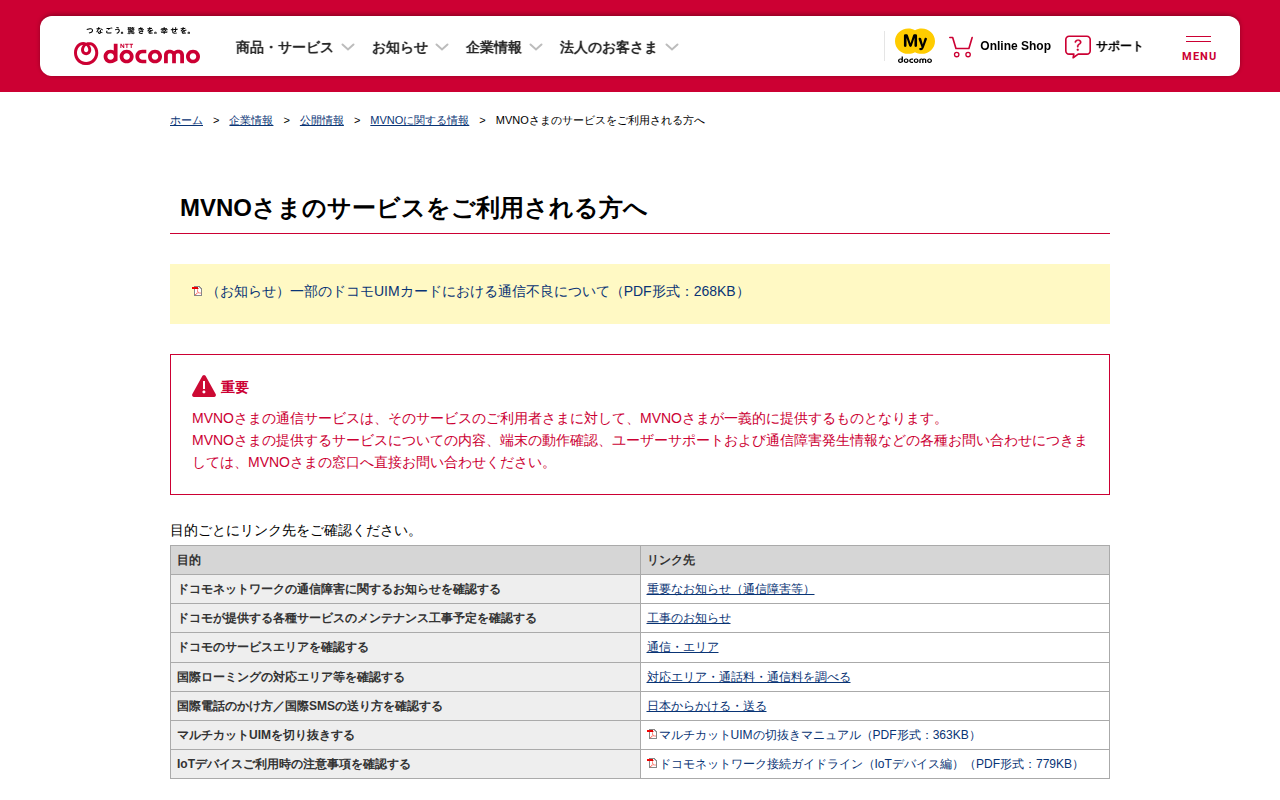Open 重要なお知らせ（通信障害等） link
Screen dimensions: 1280x800
point(730,589)
